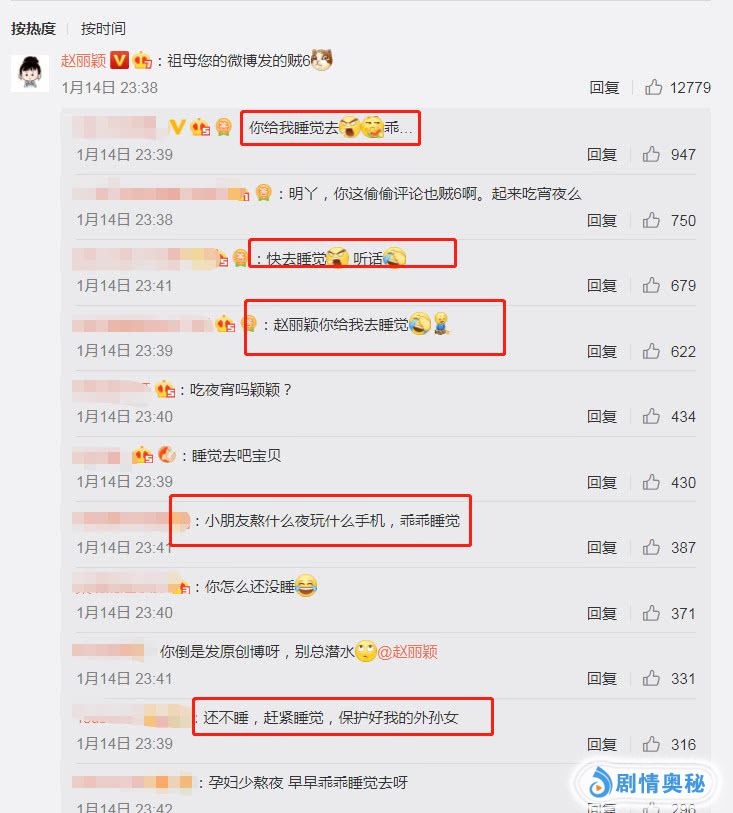Click 回复 beside the 331-like comment
Image resolution: width=733 pixels, height=813 pixels.
pyautogui.click(x=602, y=678)
